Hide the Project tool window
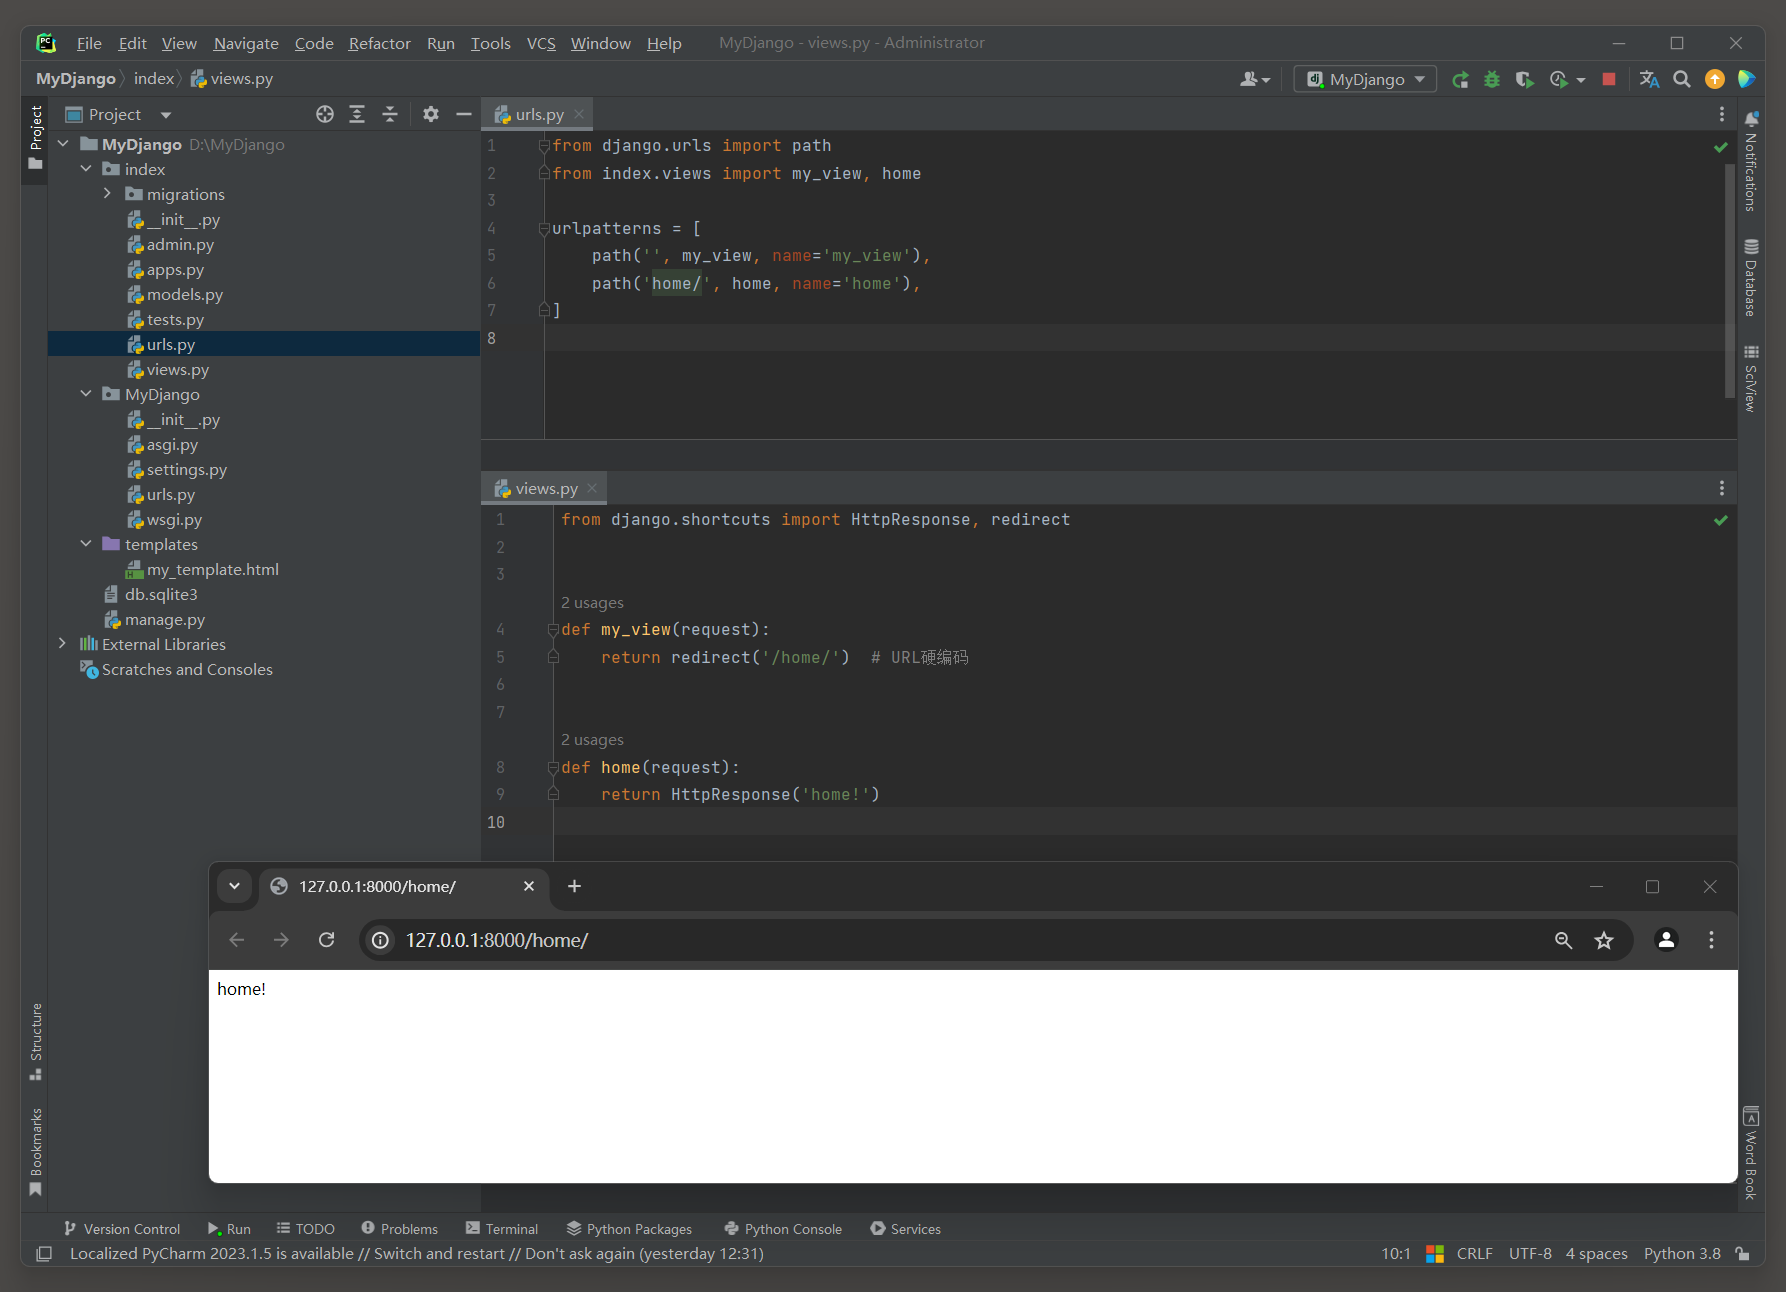This screenshot has height=1292, width=1786. (x=464, y=114)
